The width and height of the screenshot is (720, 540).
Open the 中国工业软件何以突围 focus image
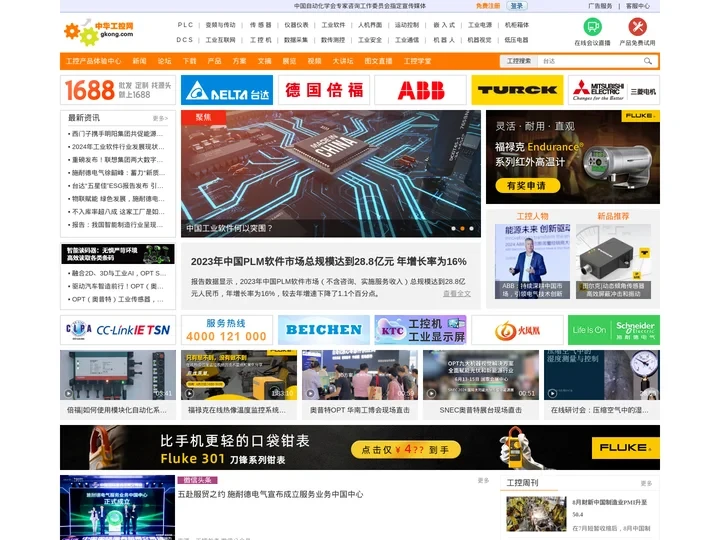coord(331,174)
